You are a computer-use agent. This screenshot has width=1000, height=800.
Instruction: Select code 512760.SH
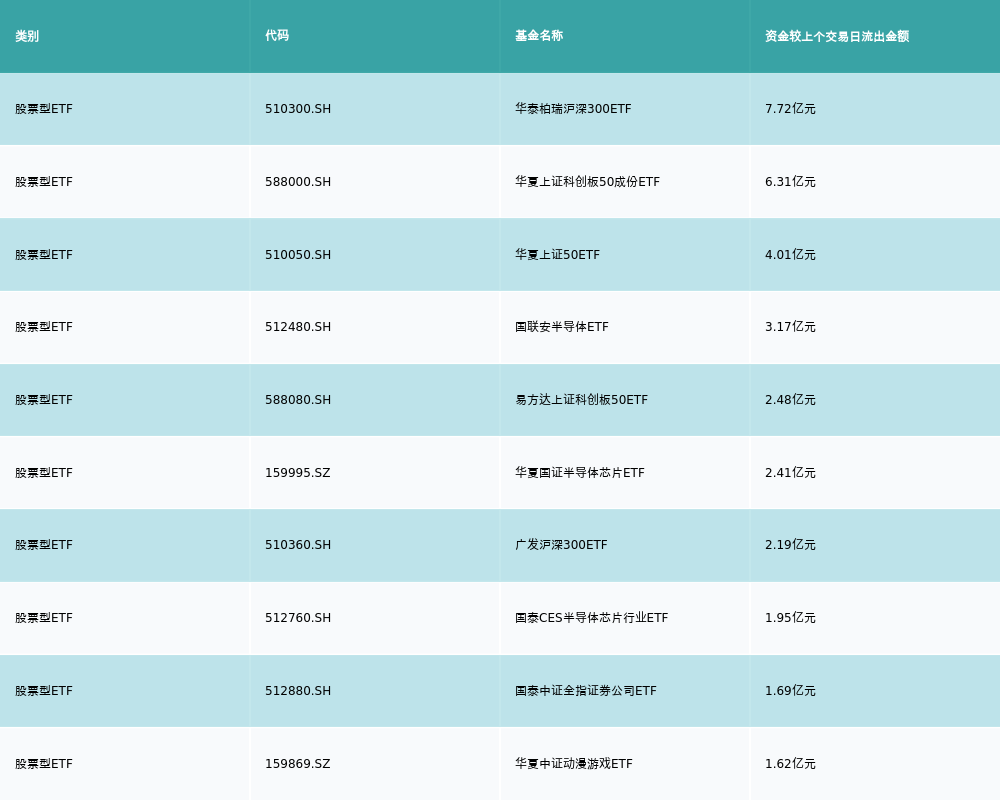pos(298,618)
